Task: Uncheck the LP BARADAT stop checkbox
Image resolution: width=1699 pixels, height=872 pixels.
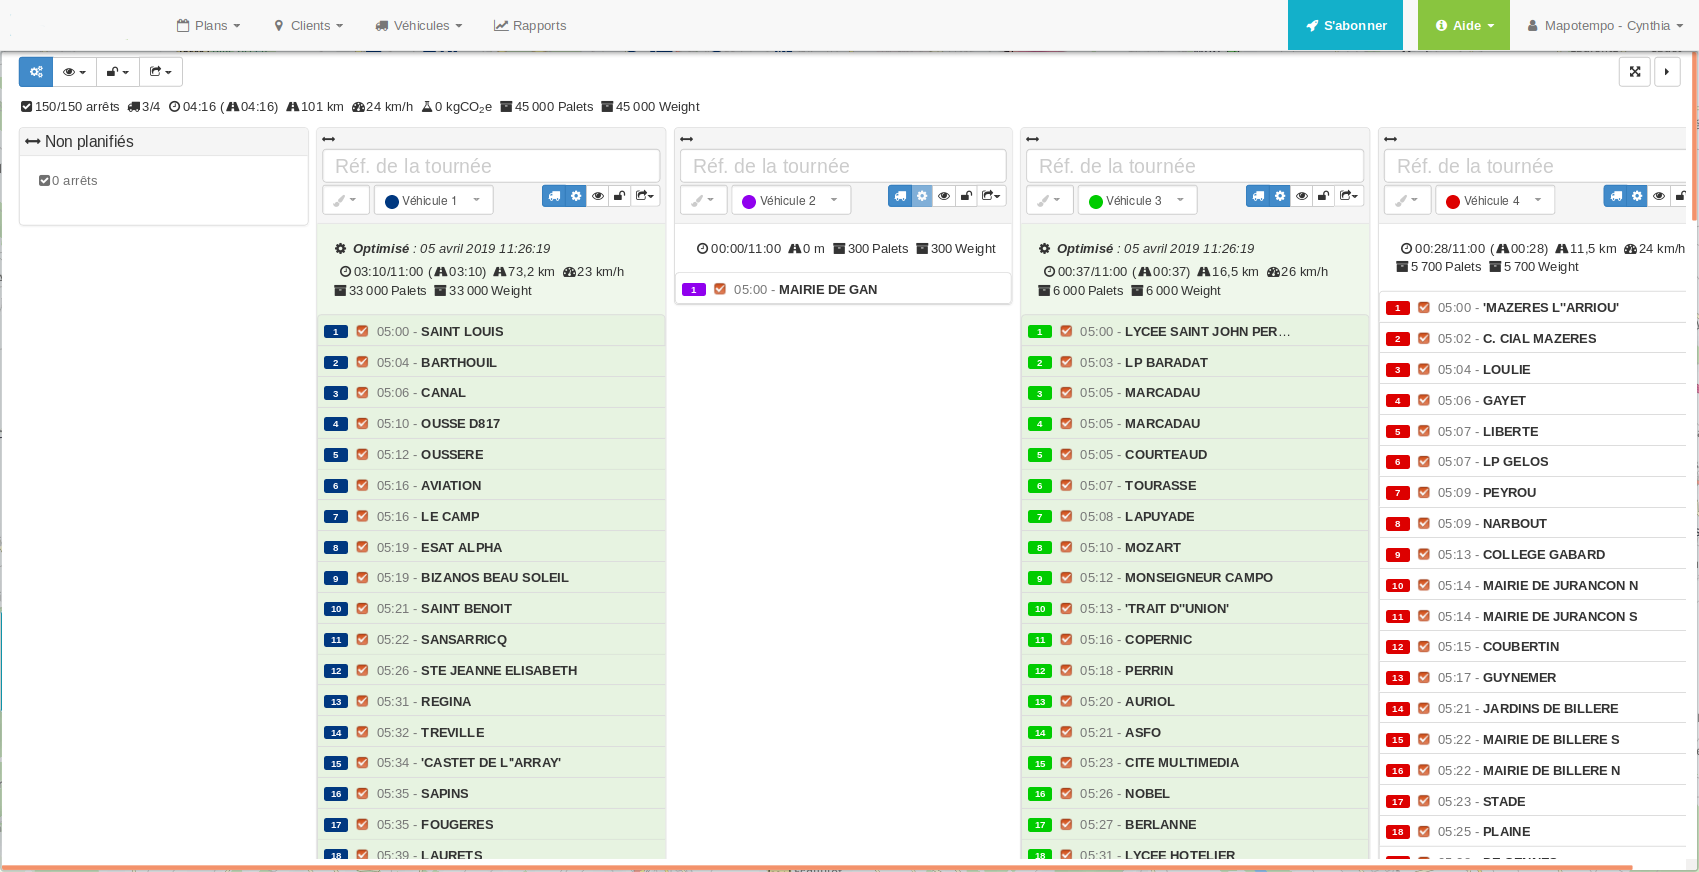Action: tap(1066, 362)
